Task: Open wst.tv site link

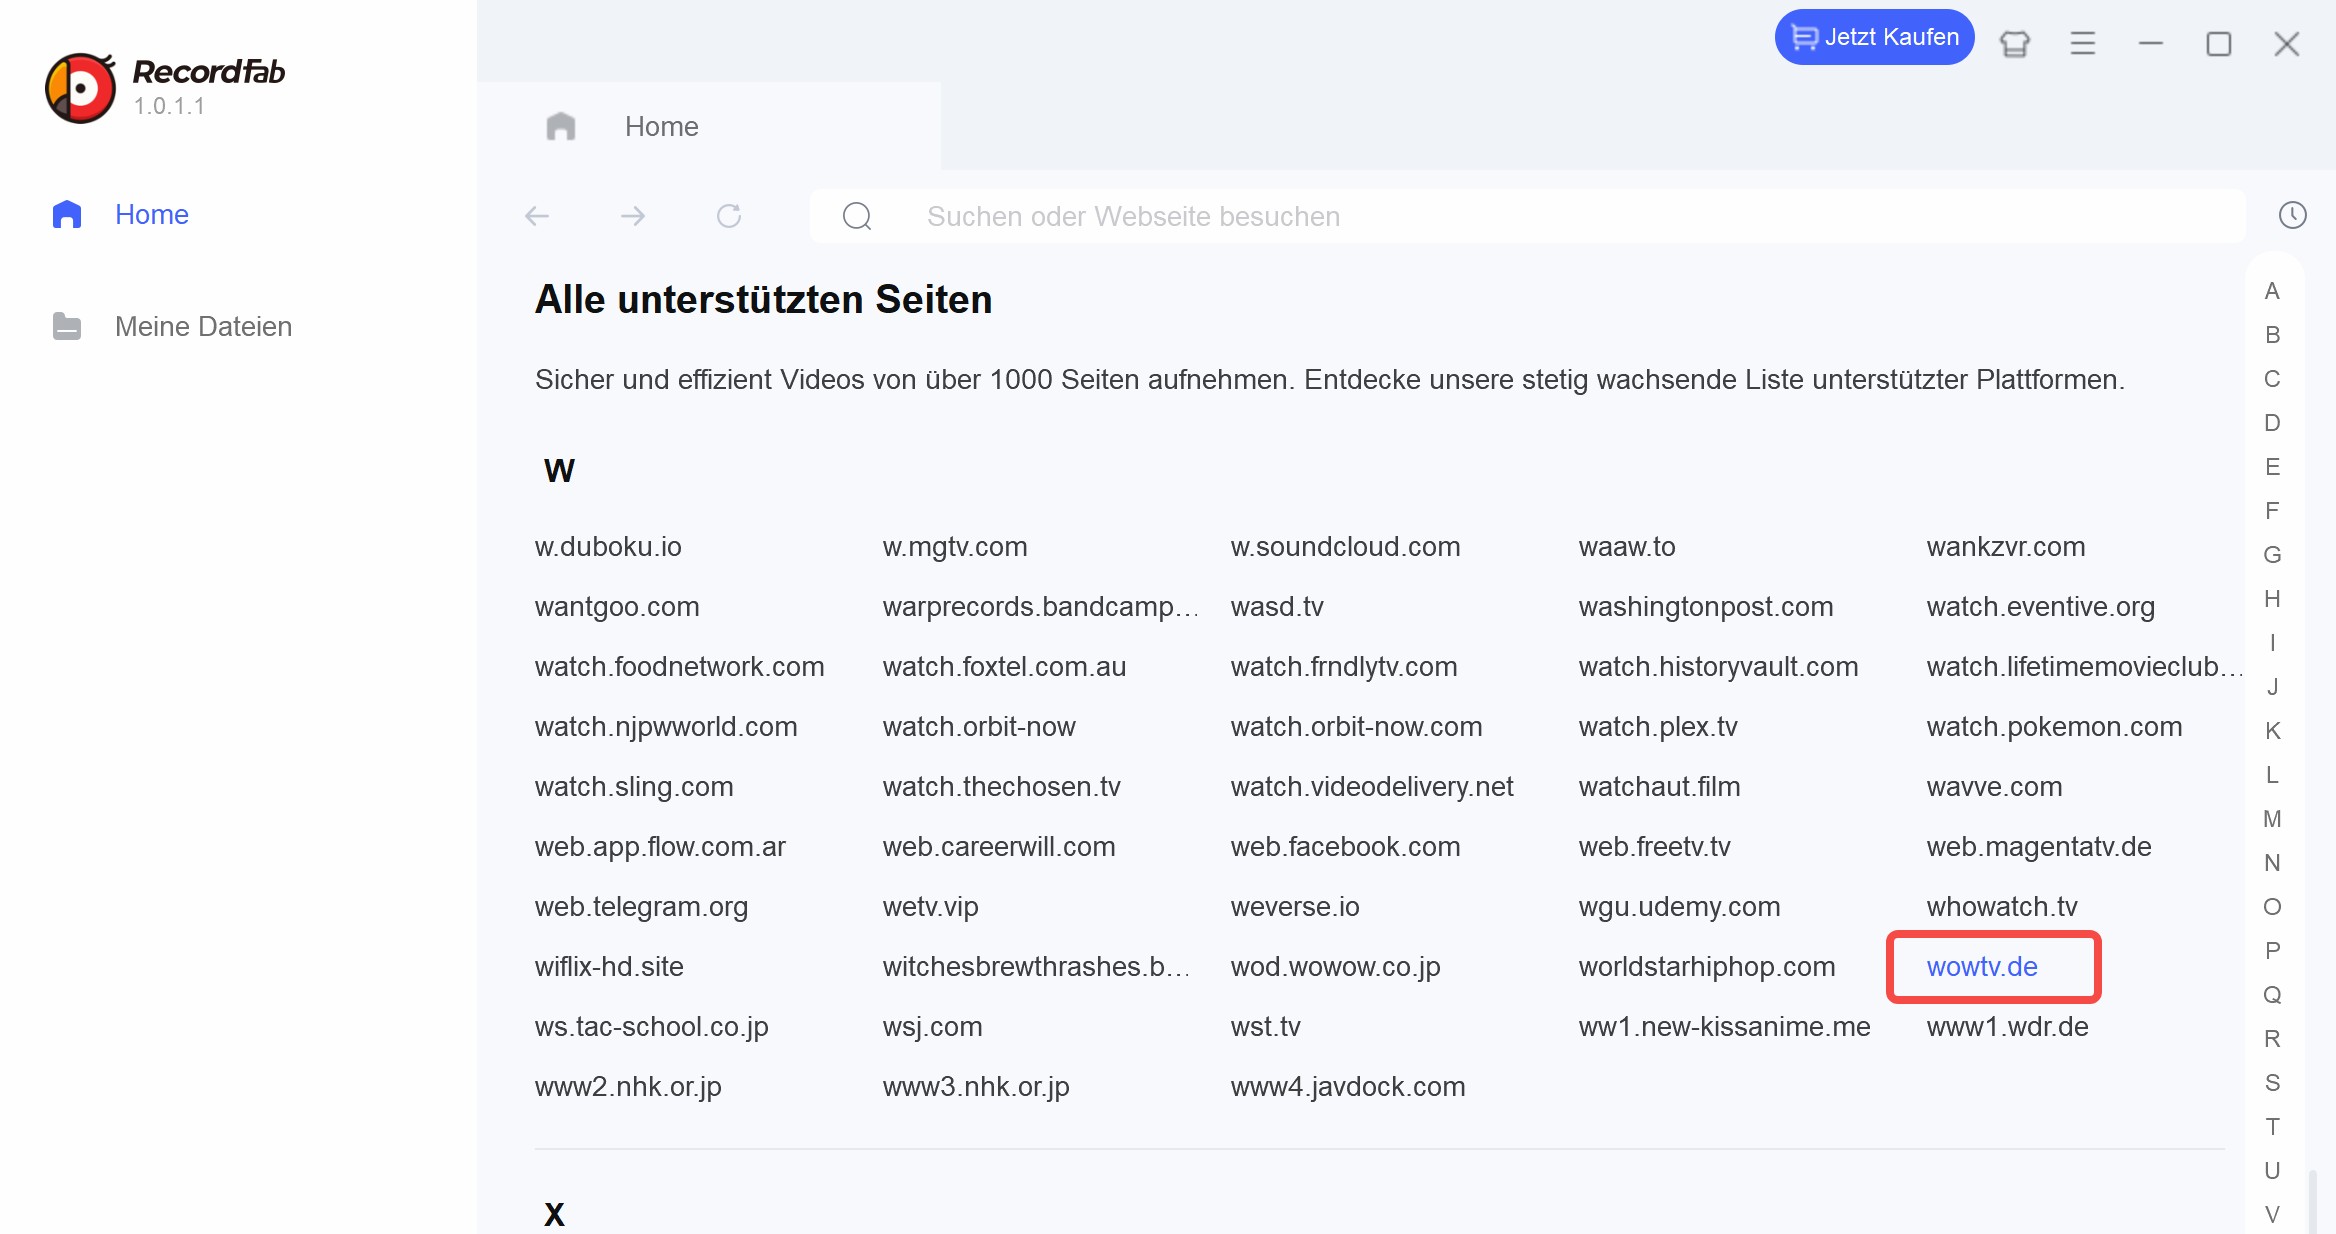Action: tap(1265, 1027)
